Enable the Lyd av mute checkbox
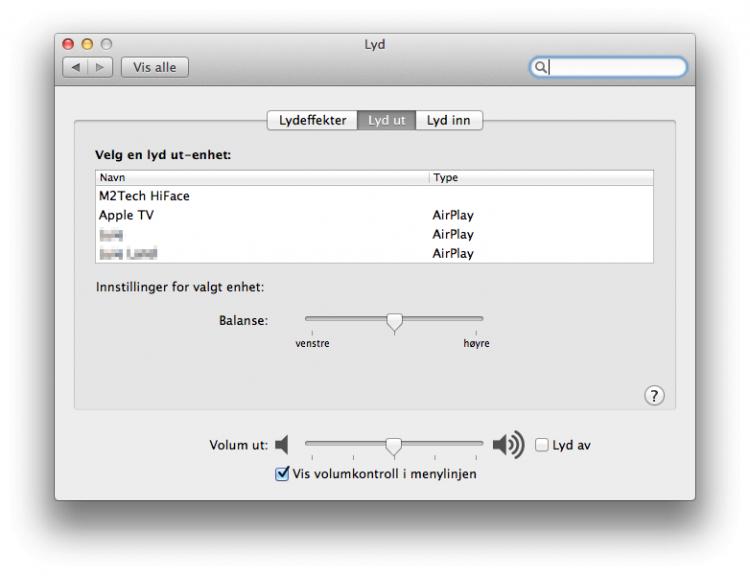This screenshot has height=576, width=750. click(x=541, y=445)
